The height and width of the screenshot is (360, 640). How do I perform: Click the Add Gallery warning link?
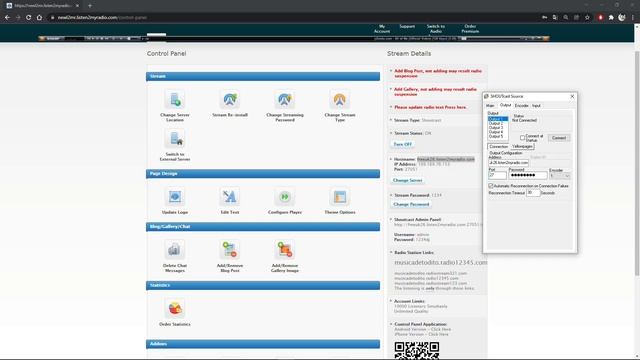click(436, 91)
